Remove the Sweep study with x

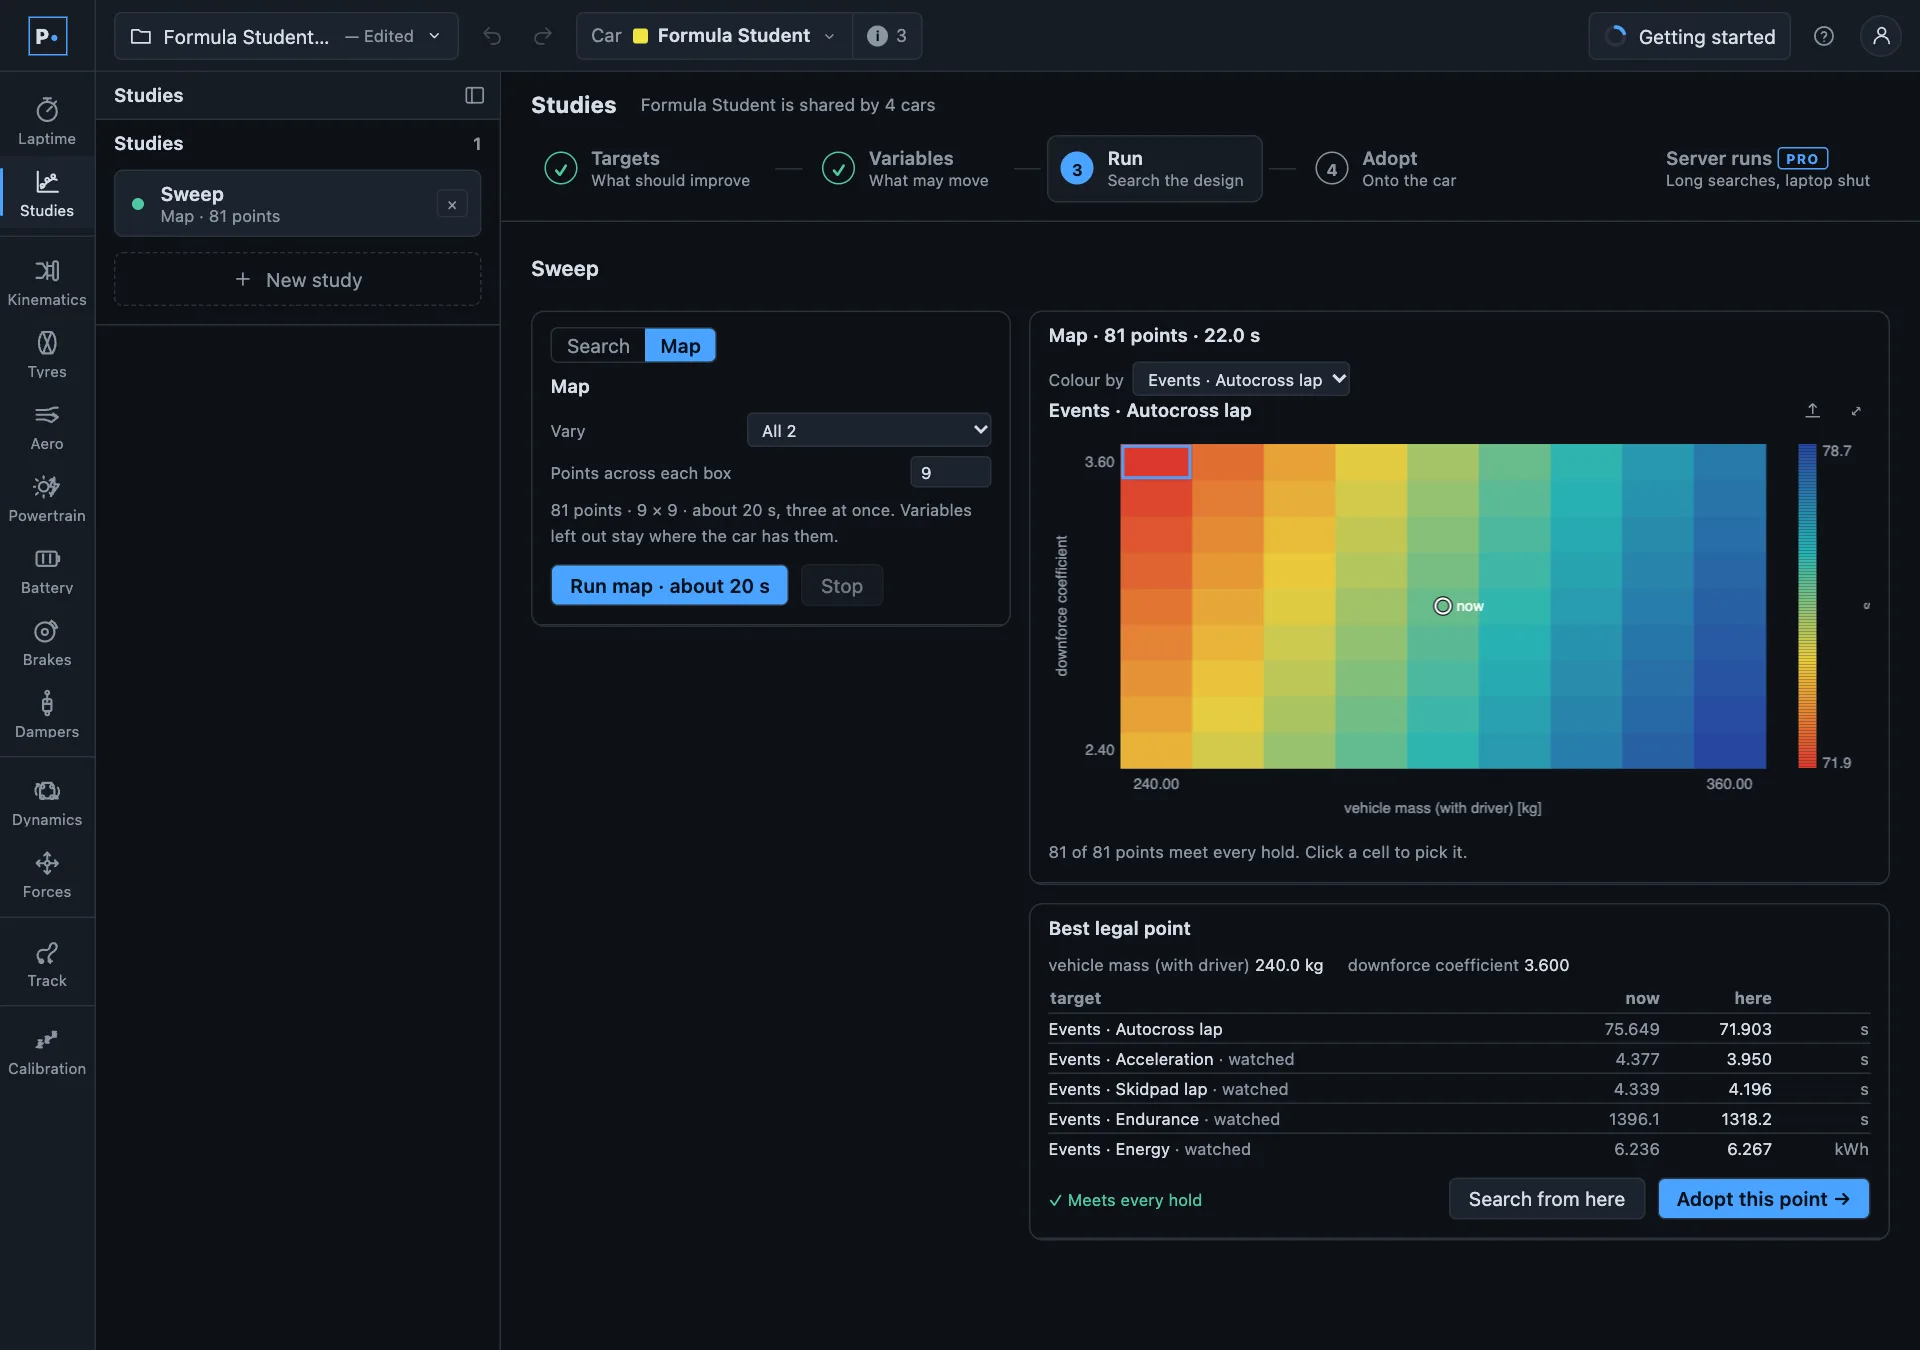(452, 204)
